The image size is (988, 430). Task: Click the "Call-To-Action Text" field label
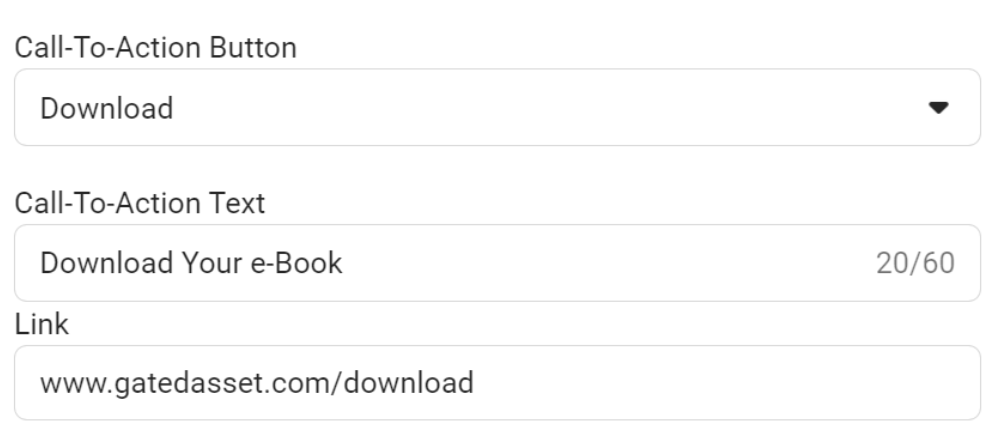coord(139,204)
